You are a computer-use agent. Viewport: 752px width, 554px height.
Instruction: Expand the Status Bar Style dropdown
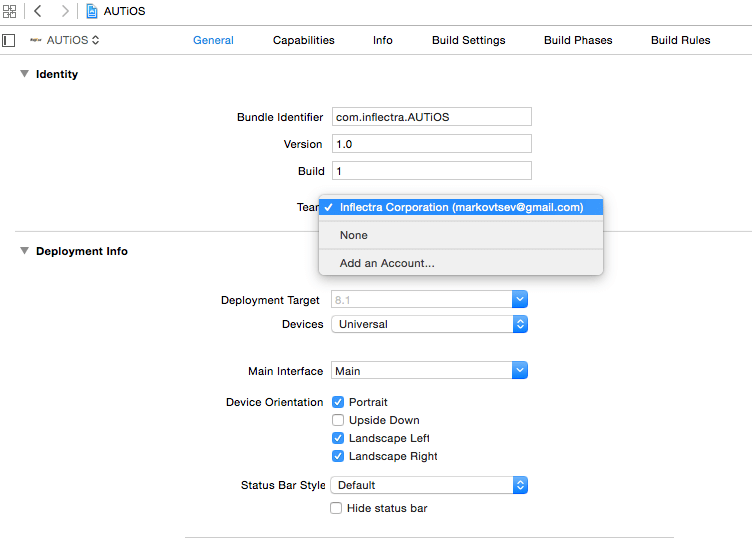pyautogui.click(x=428, y=485)
